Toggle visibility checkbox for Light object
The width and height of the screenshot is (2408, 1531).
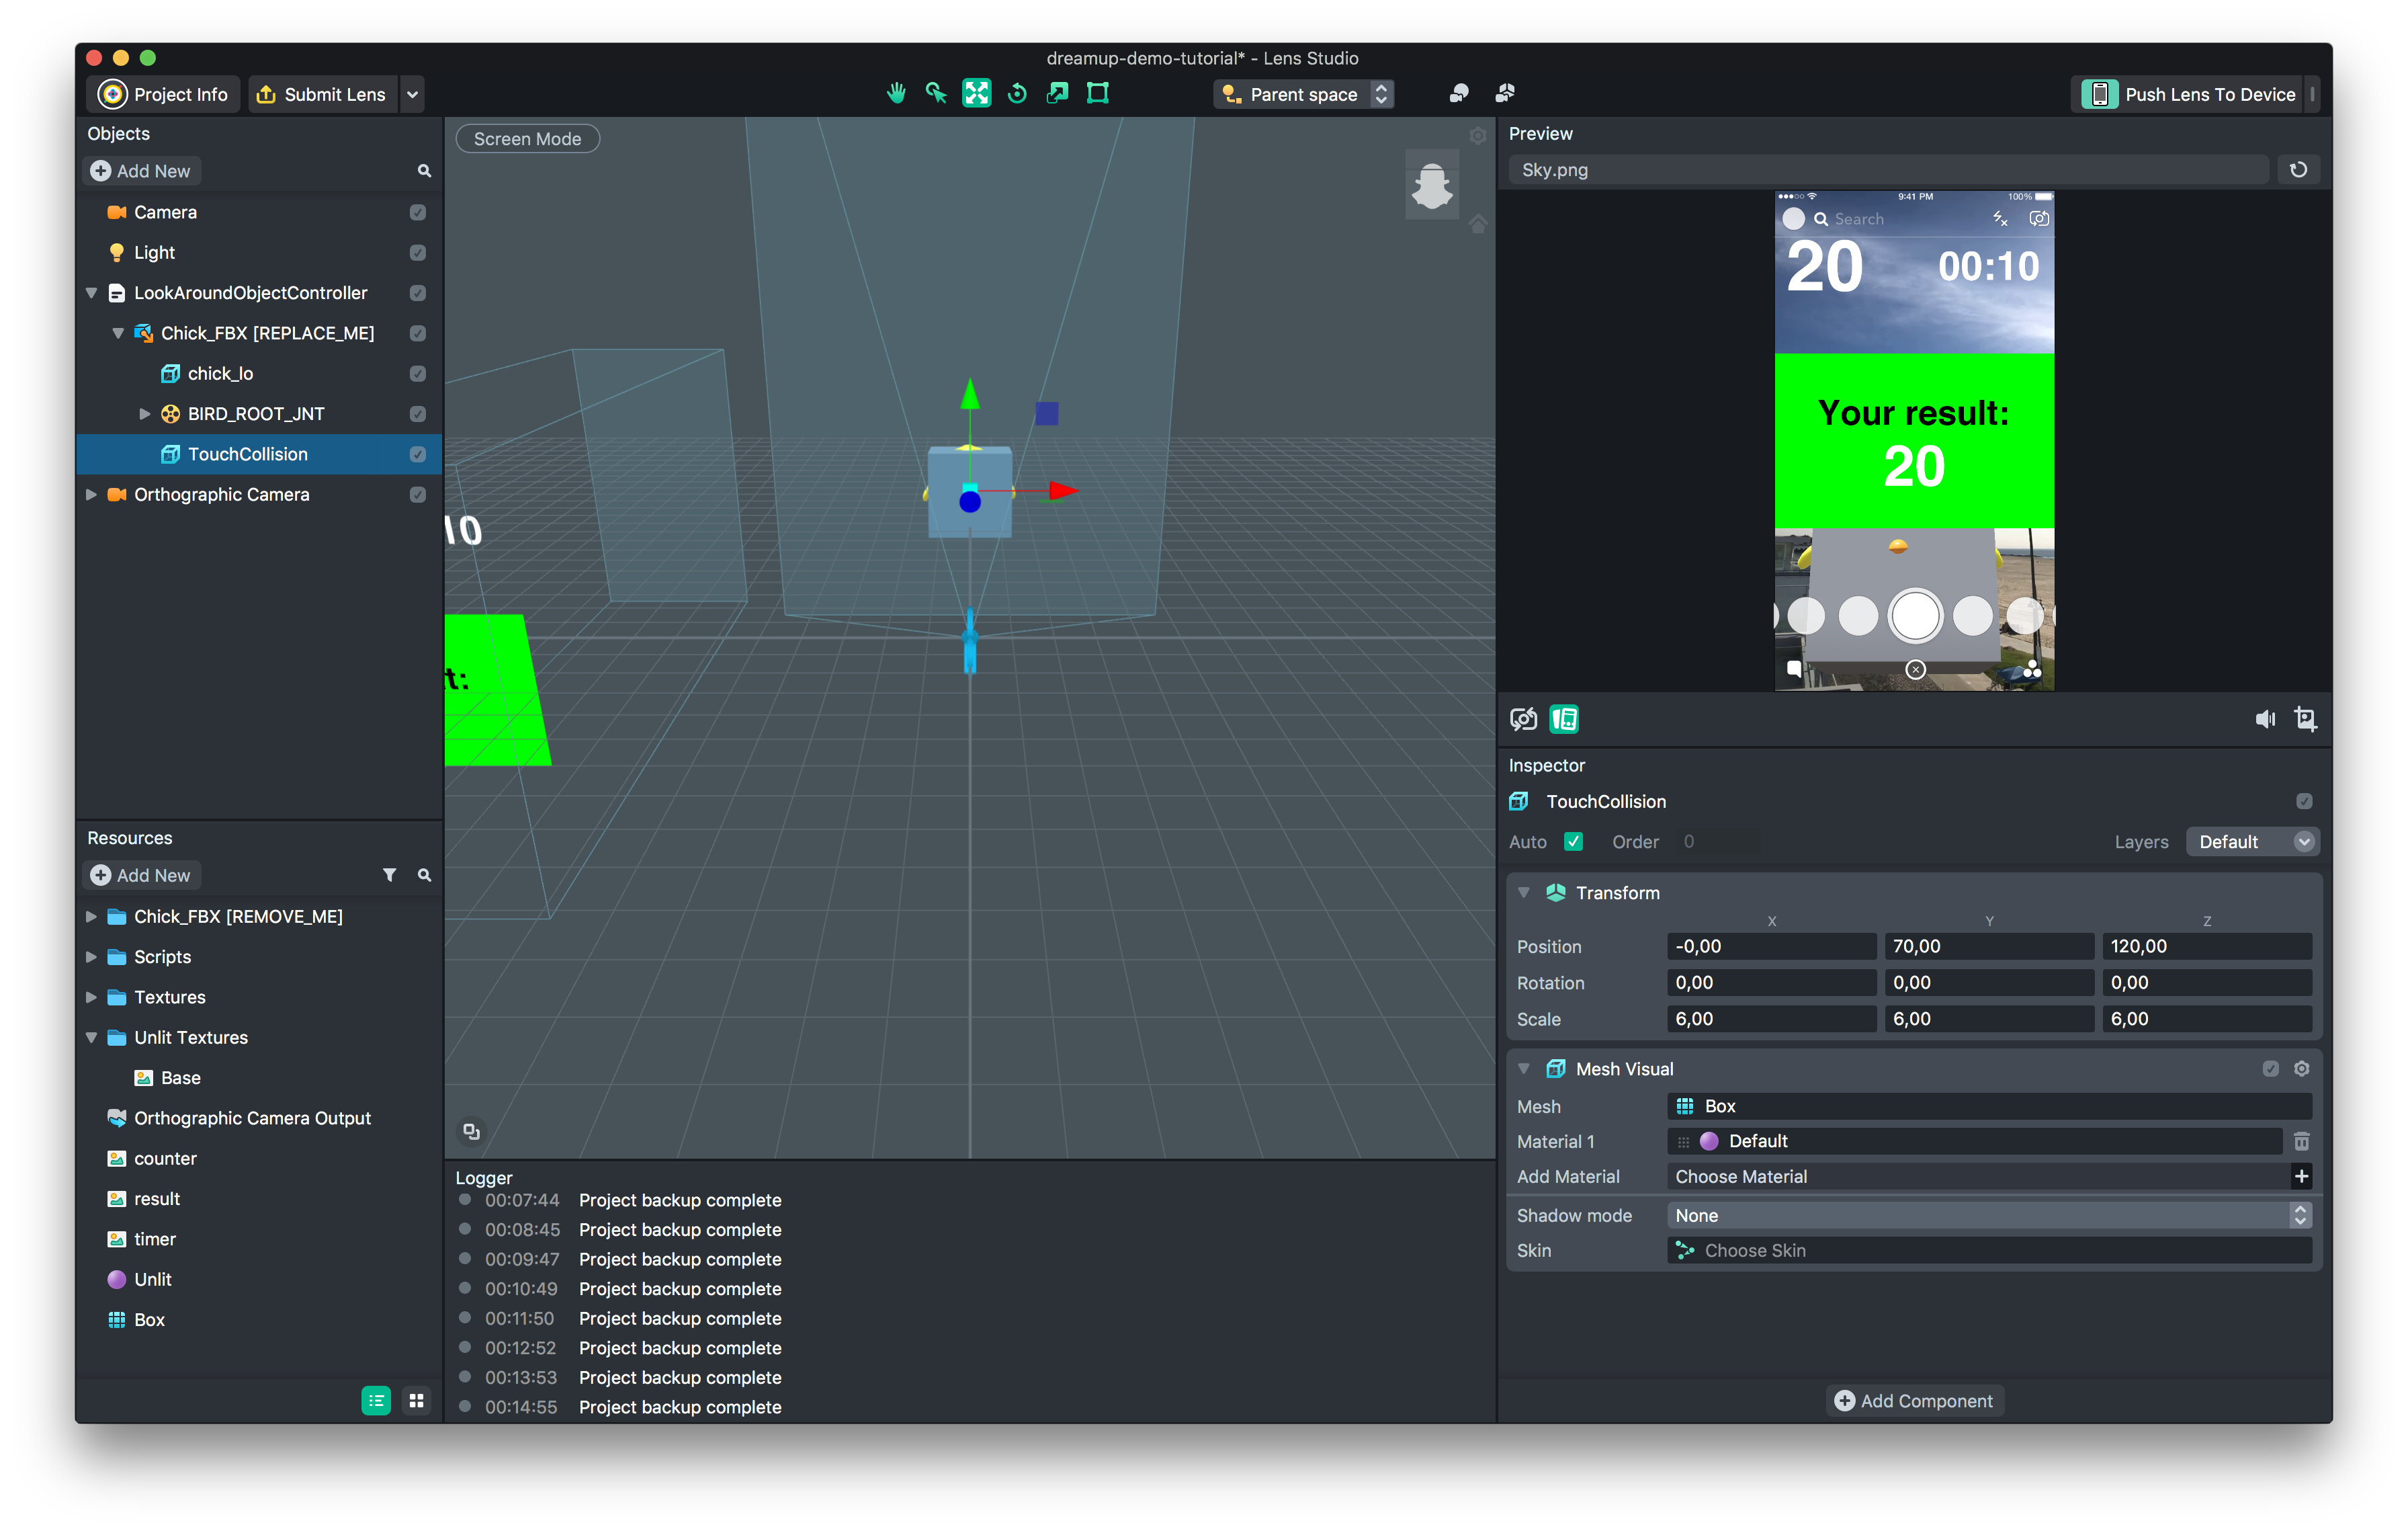tap(418, 253)
